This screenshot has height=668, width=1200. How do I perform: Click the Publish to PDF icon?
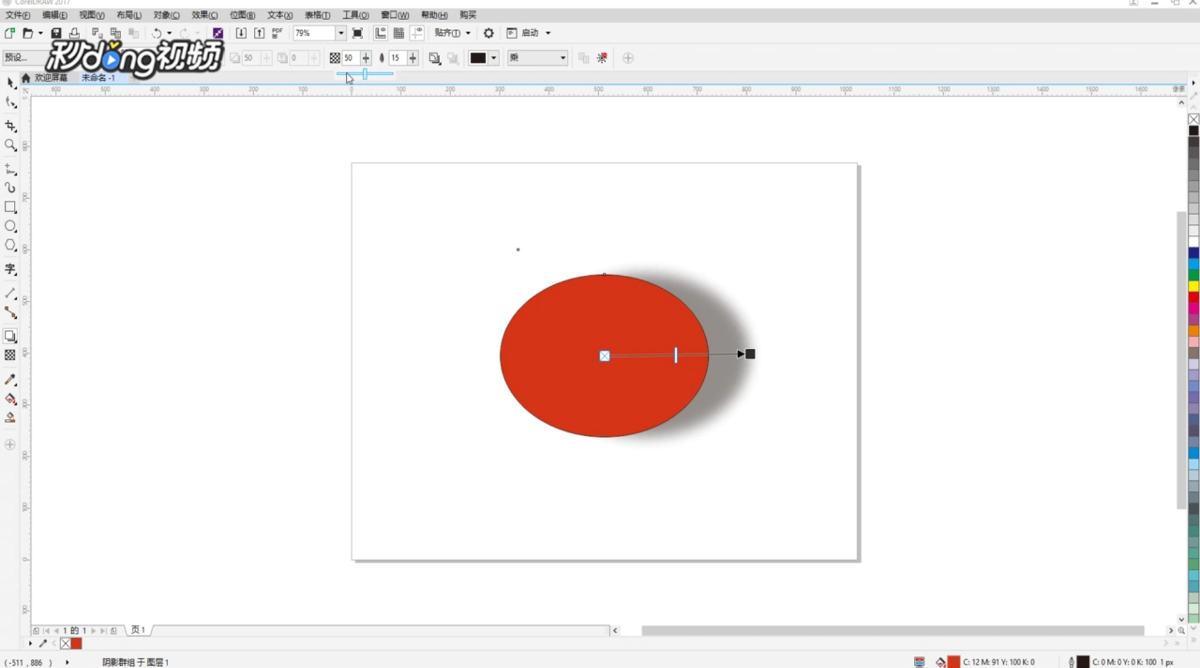[x=277, y=33]
